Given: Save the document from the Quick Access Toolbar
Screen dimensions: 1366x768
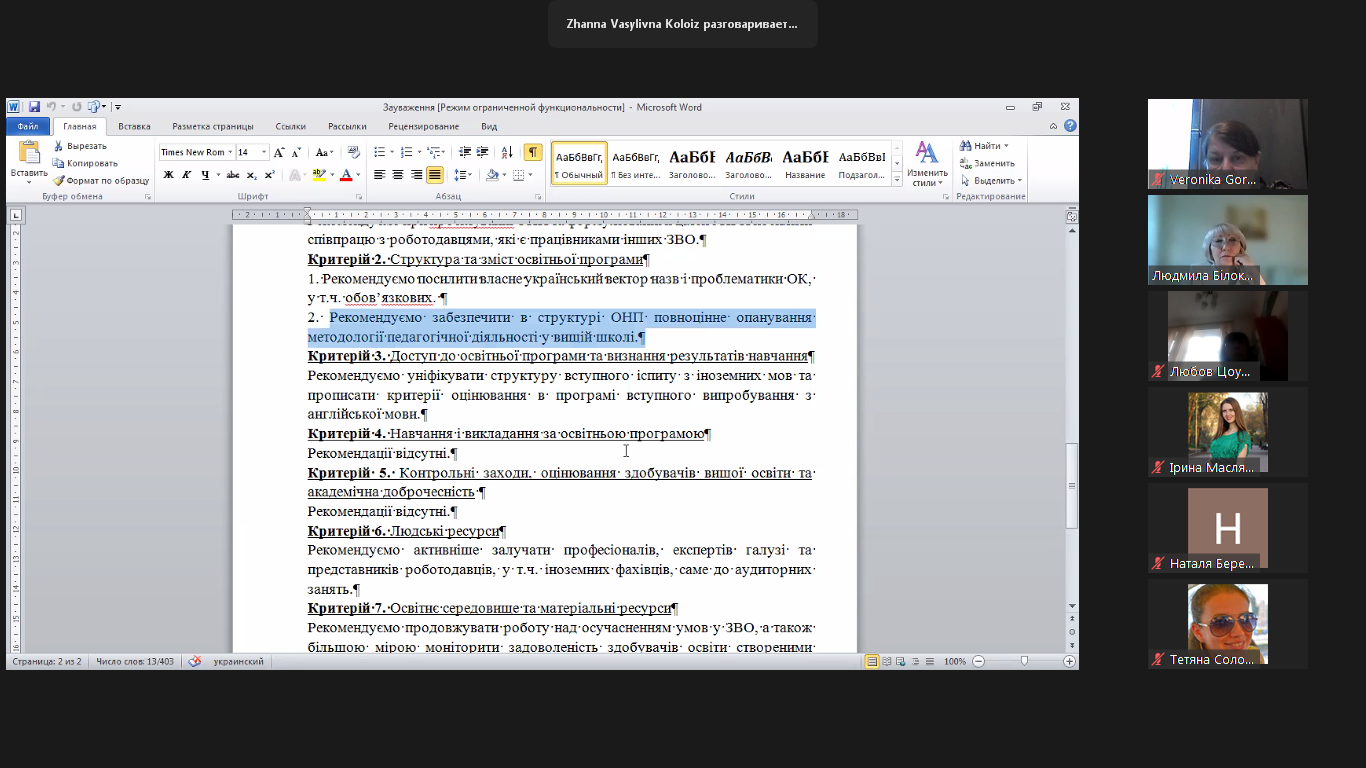Looking at the screenshot, I should (x=33, y=107).
